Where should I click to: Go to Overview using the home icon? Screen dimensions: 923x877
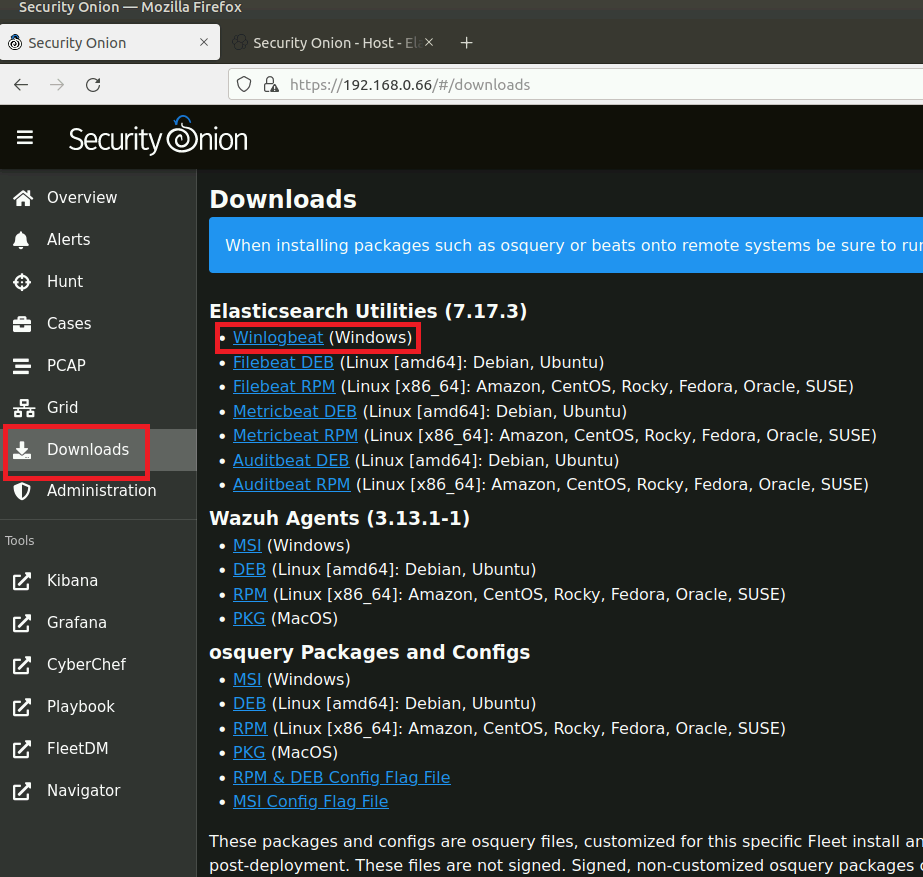click(22, 197)
